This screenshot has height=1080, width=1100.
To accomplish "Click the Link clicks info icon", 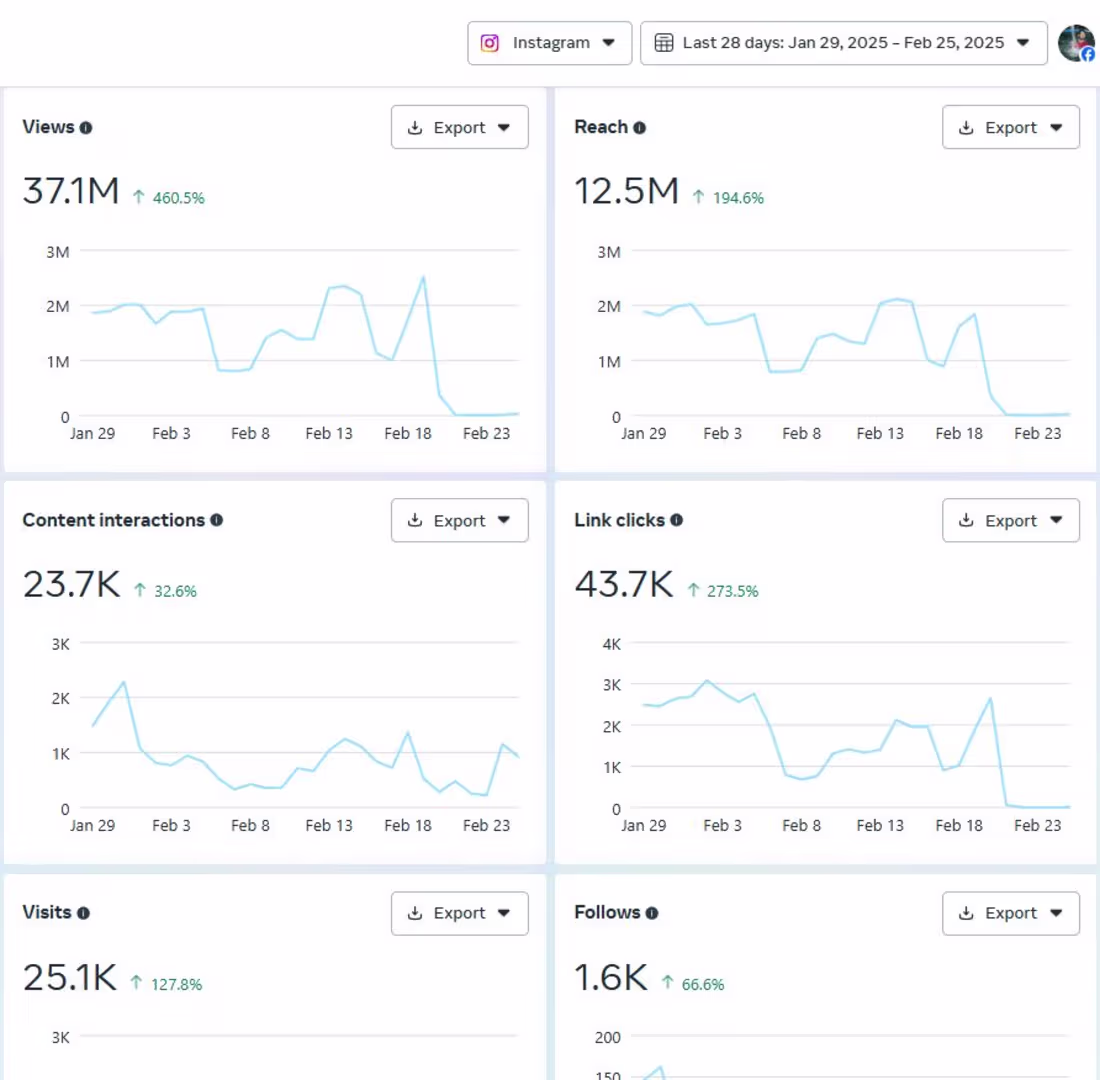I will (676, 520).
